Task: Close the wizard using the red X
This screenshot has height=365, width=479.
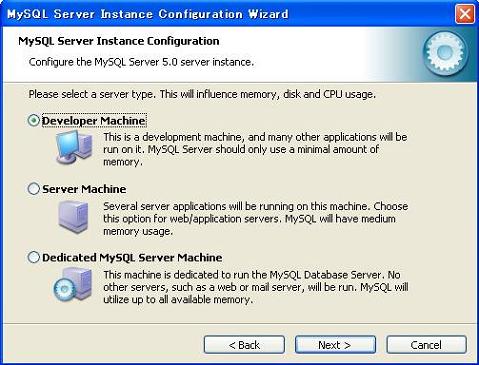Action: (x=465, y=14)
